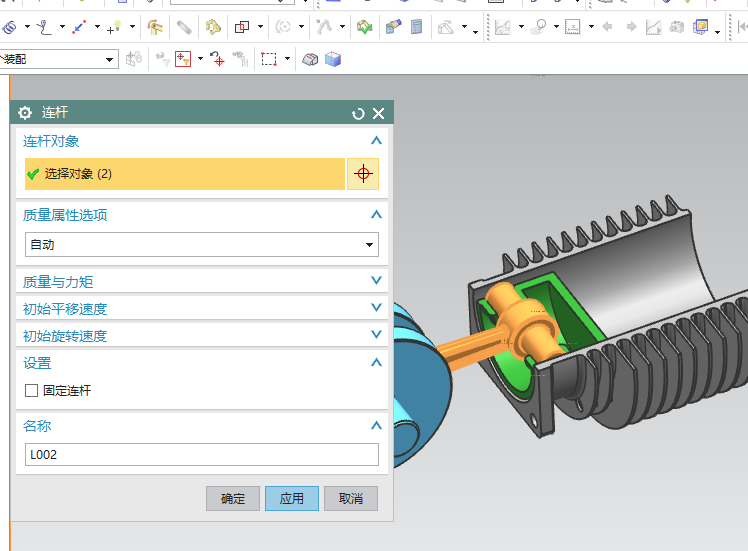Viewport: 748px width, 551px height.
Task: Click the 应用 button
Action: click(292, 499)
